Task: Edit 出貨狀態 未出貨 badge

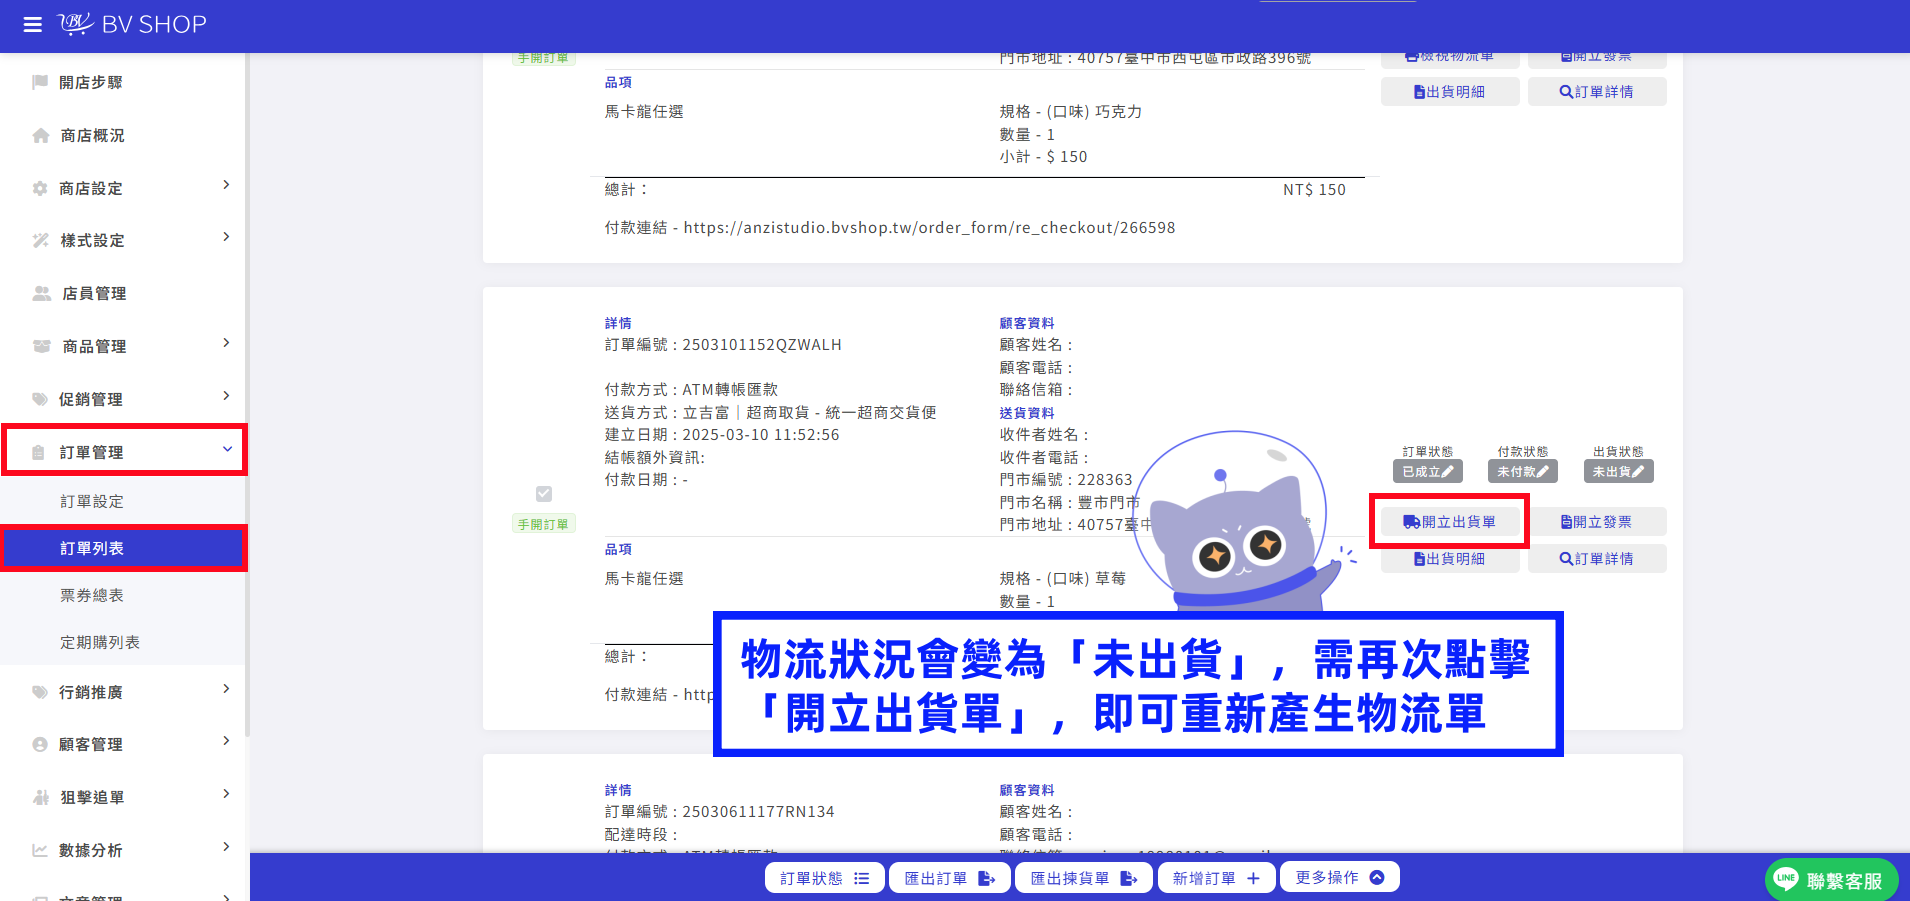Action: pyautogui.click(x=1618, y=472)
